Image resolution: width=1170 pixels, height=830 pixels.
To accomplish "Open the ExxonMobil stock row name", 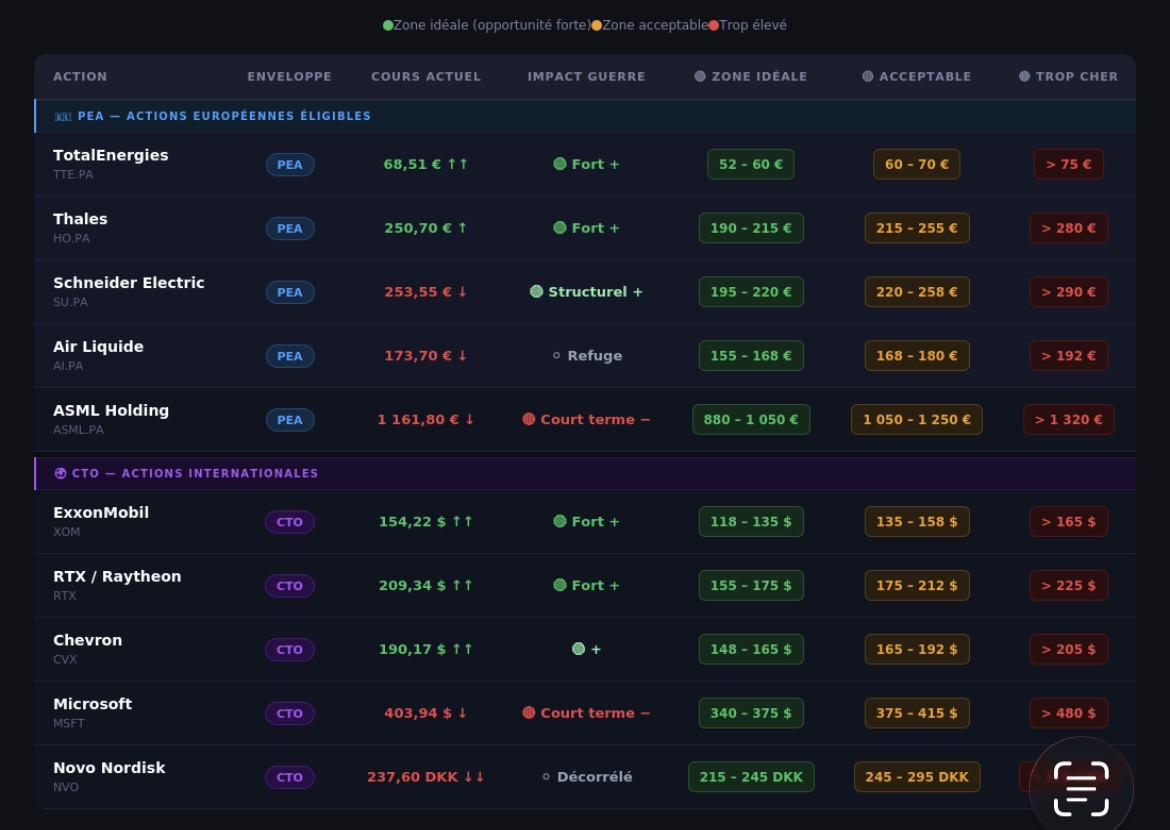I will coord(101,512).
